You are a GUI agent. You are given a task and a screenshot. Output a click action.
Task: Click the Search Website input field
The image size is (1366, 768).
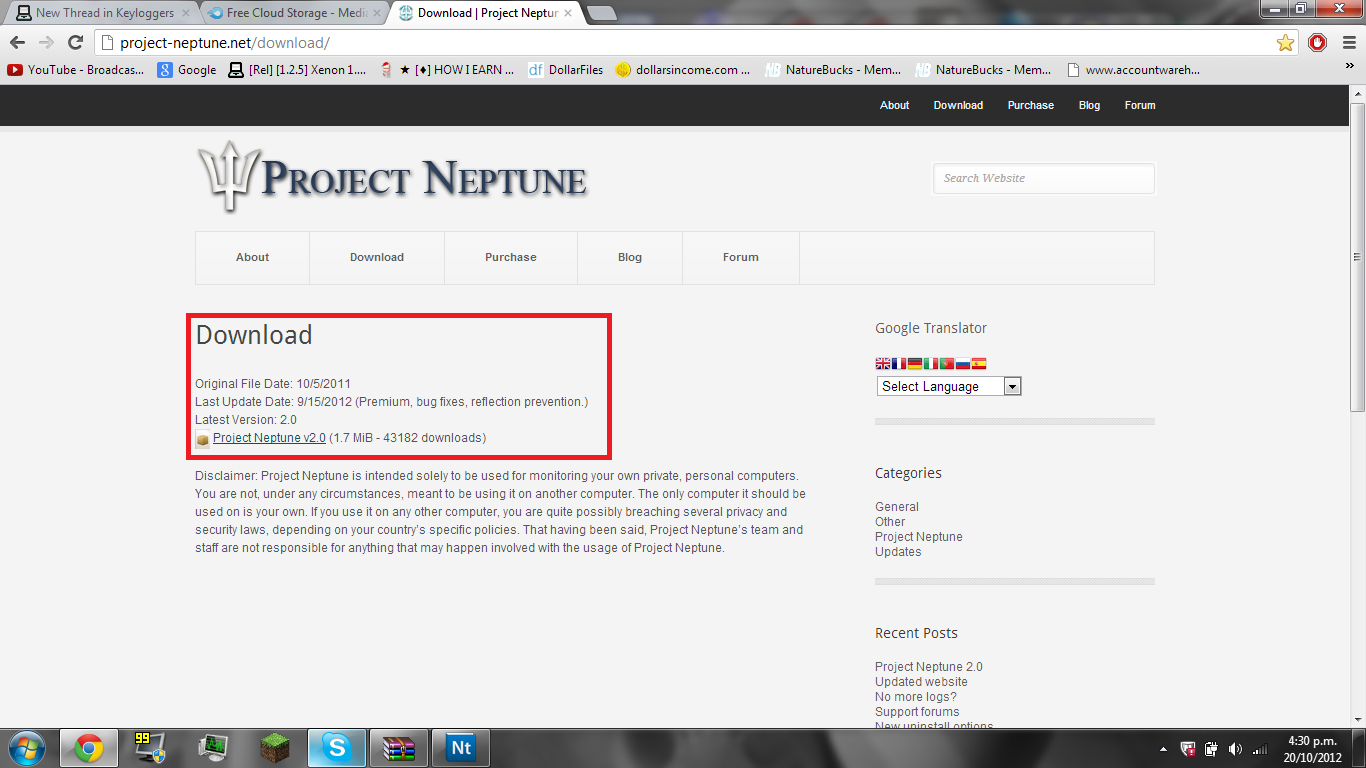1043,178
